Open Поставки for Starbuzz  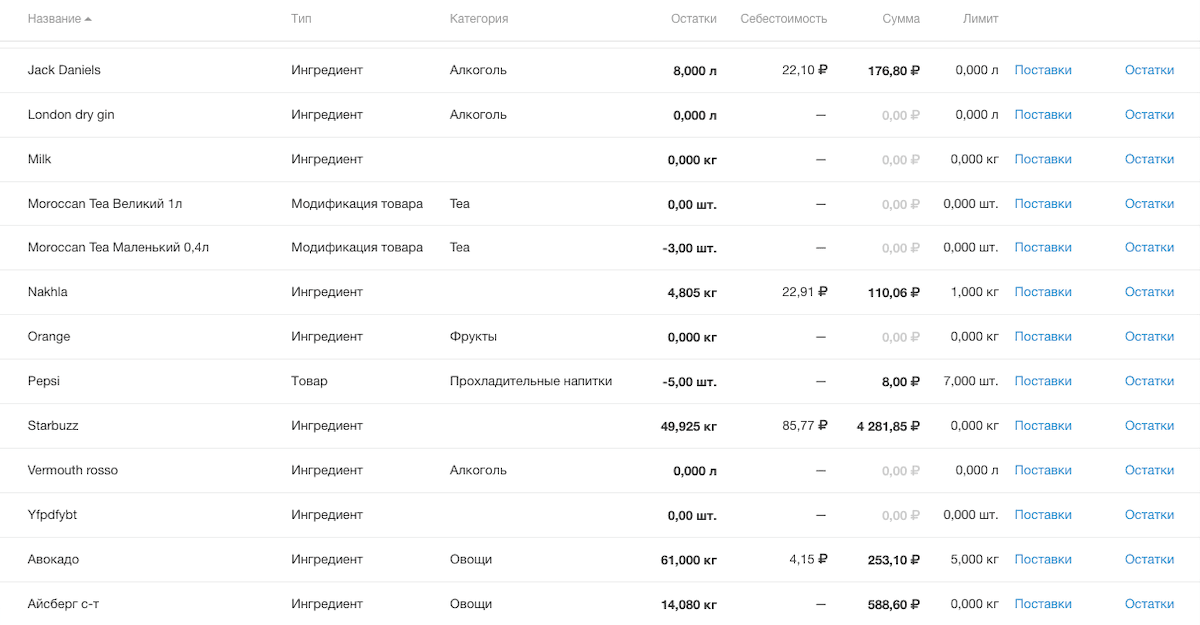pyautogui.click(x=1043, y=426)
